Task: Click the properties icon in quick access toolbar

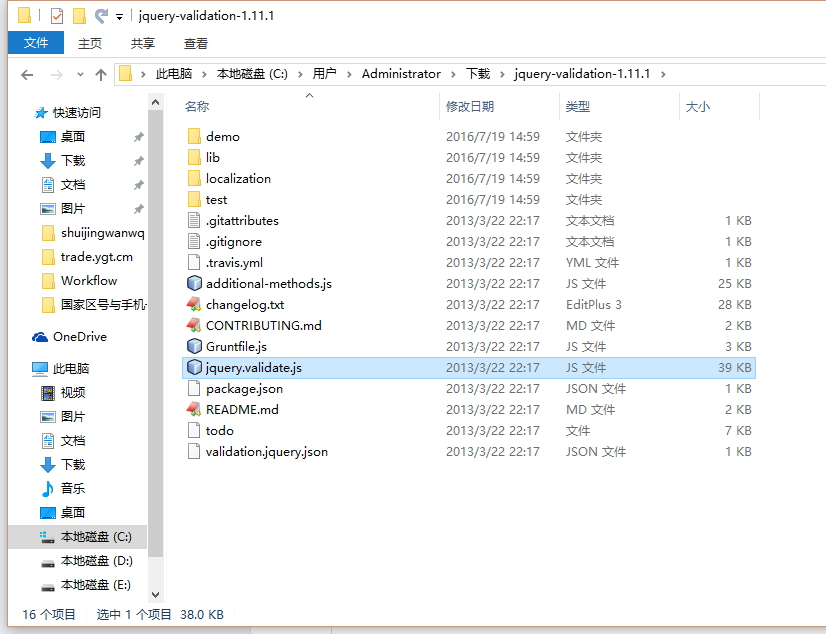Action: [57, 16]
